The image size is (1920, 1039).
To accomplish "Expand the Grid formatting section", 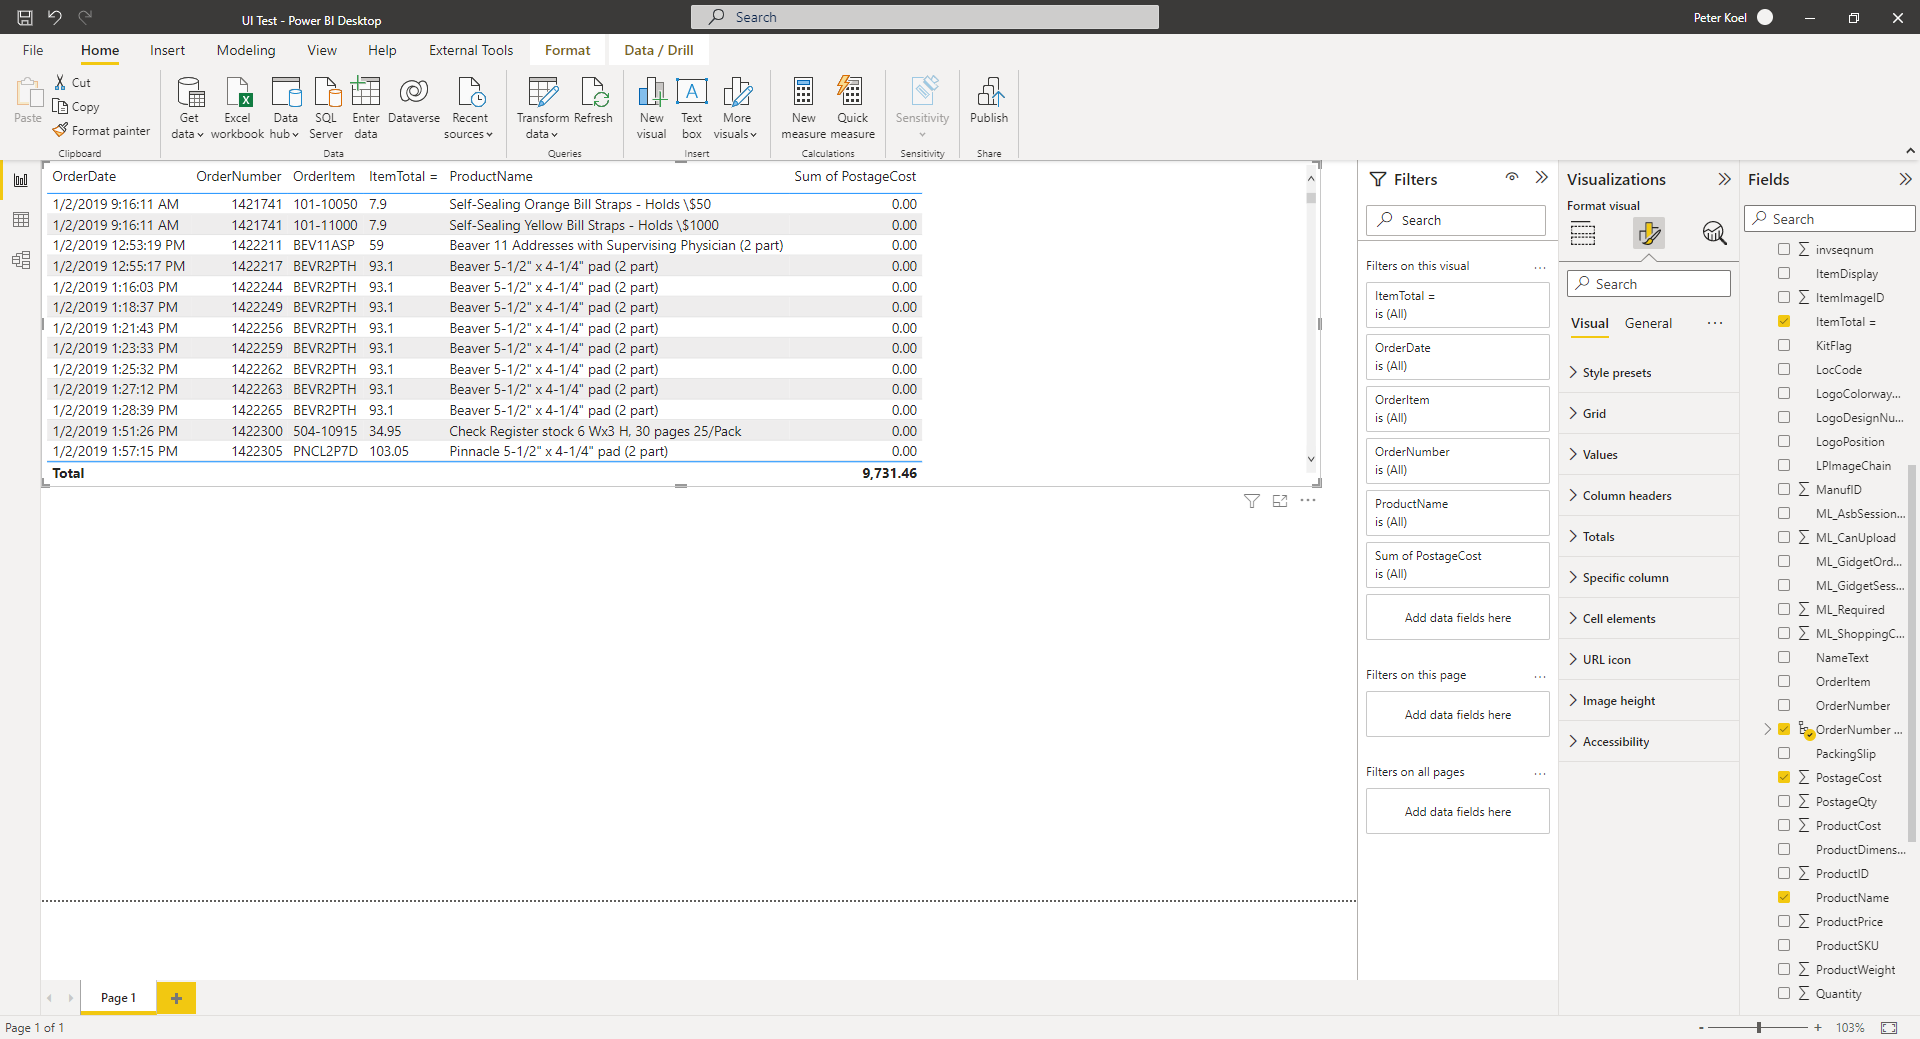I will 1648,414.
